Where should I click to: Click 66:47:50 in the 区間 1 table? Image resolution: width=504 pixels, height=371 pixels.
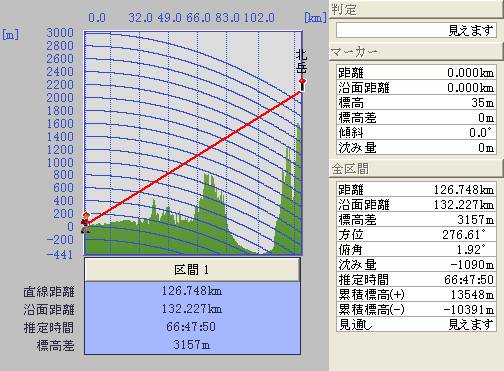click(191, 326)
